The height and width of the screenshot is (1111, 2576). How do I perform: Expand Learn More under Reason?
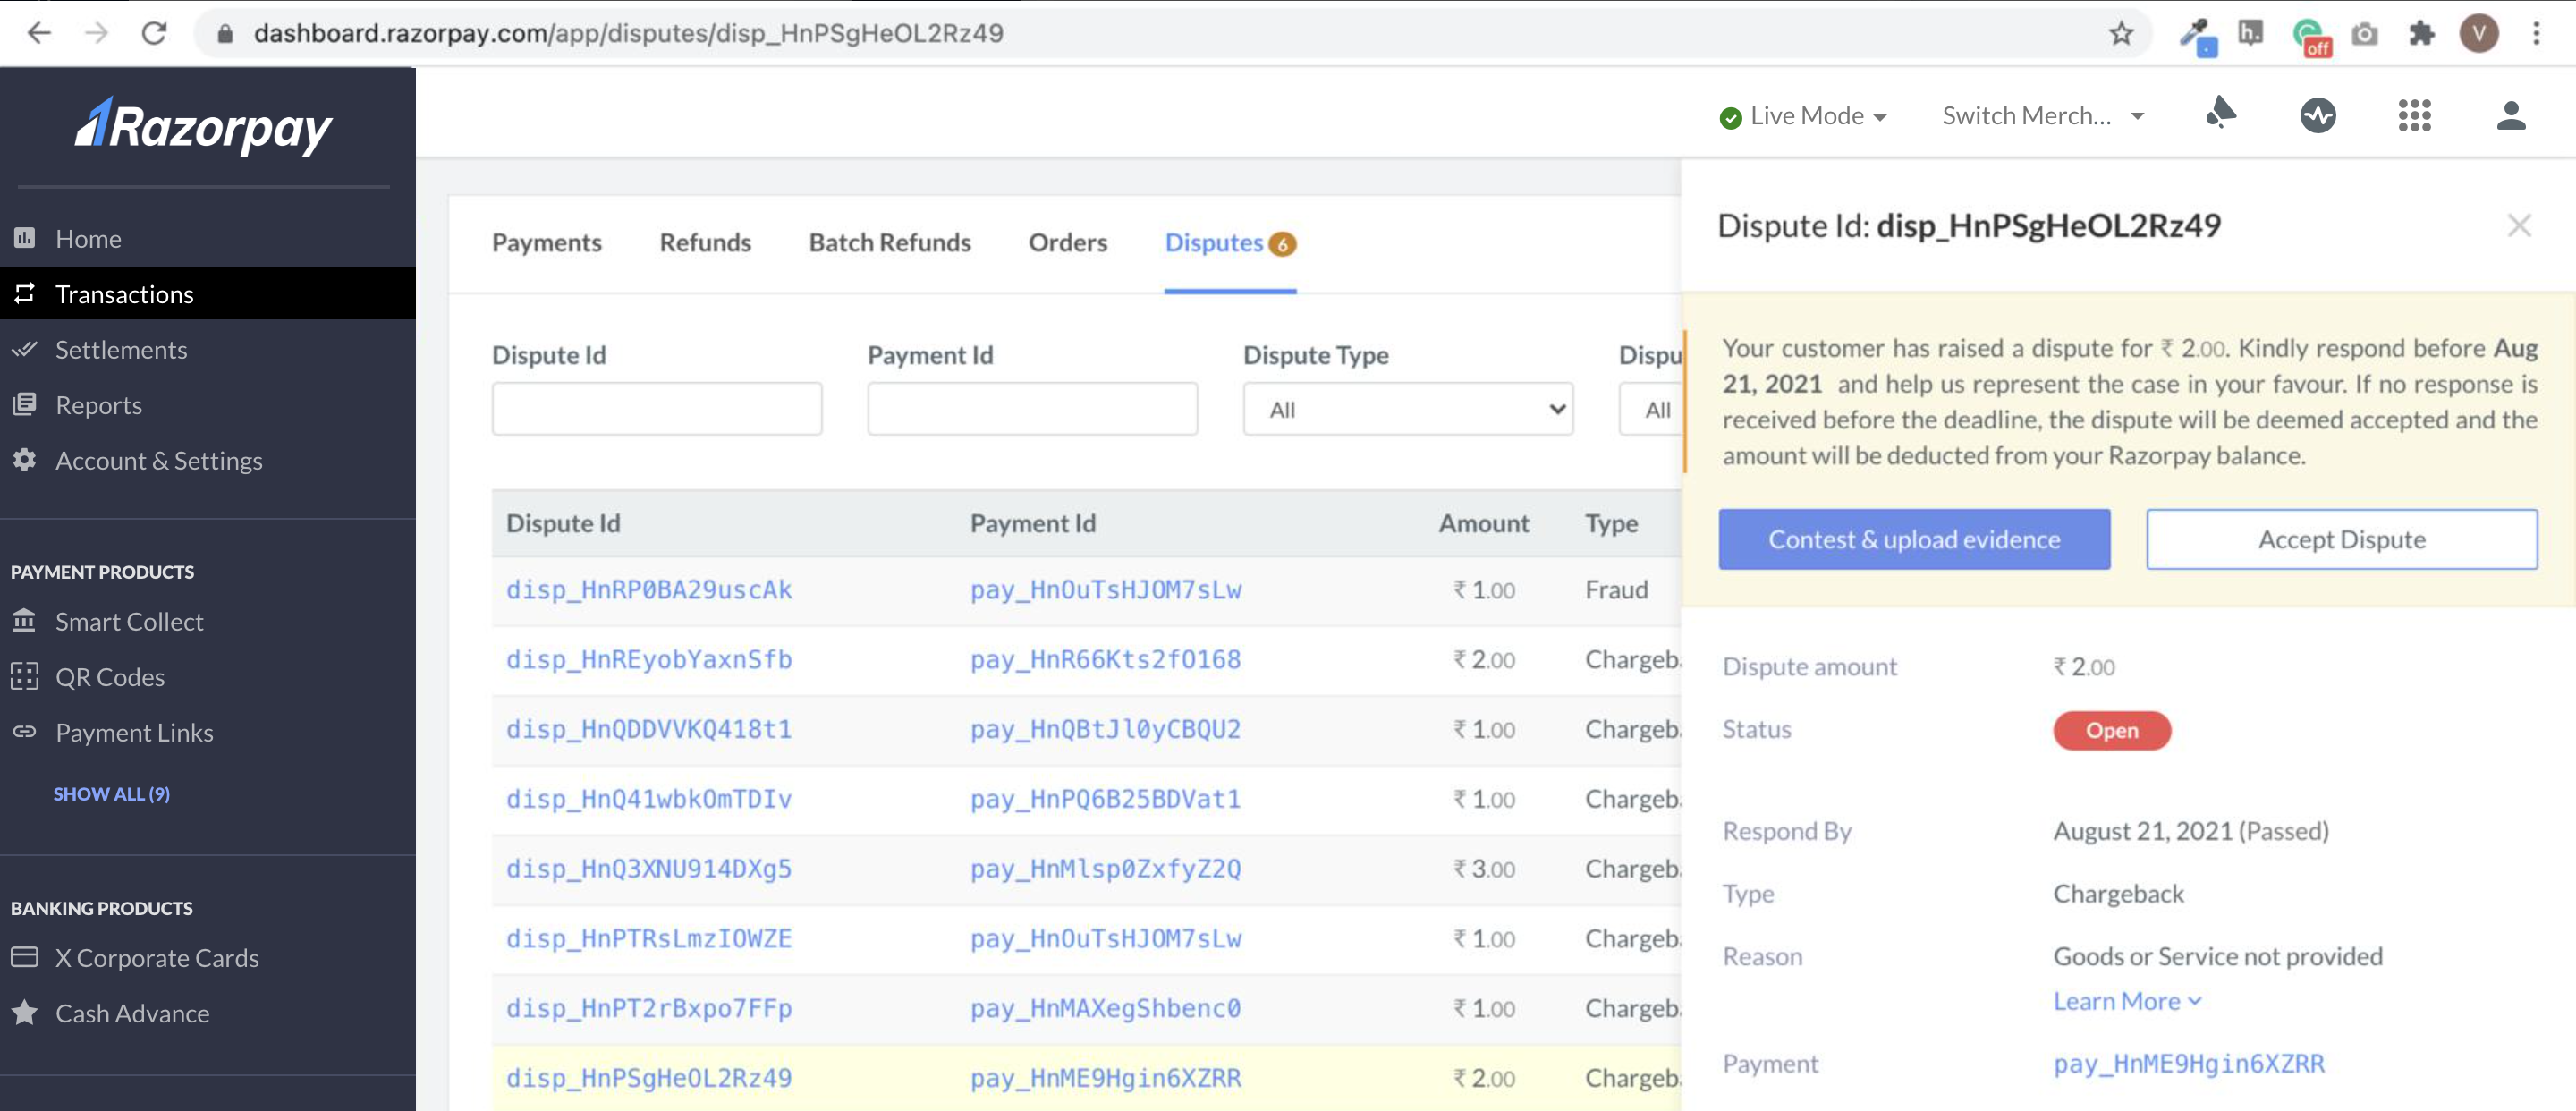point(2126,1001)
